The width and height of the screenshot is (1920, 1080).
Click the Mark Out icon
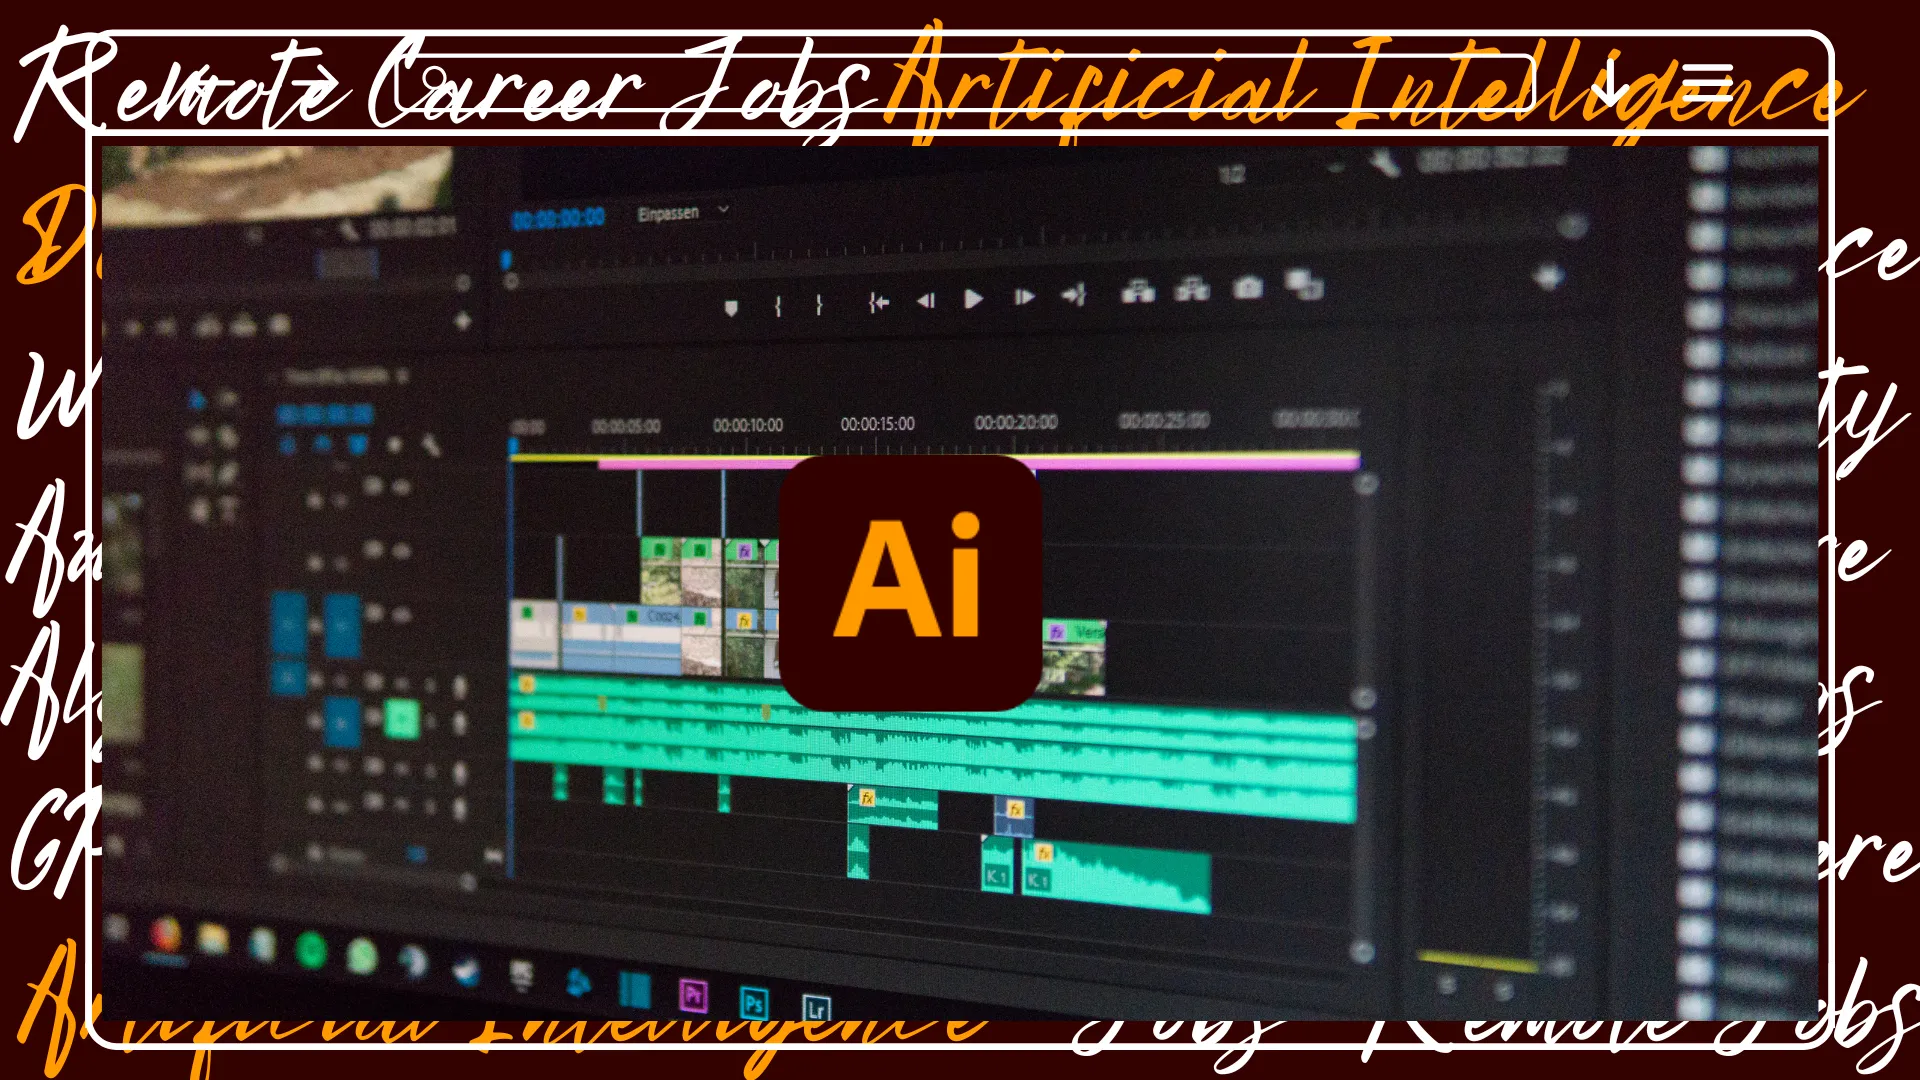(820, 304)
